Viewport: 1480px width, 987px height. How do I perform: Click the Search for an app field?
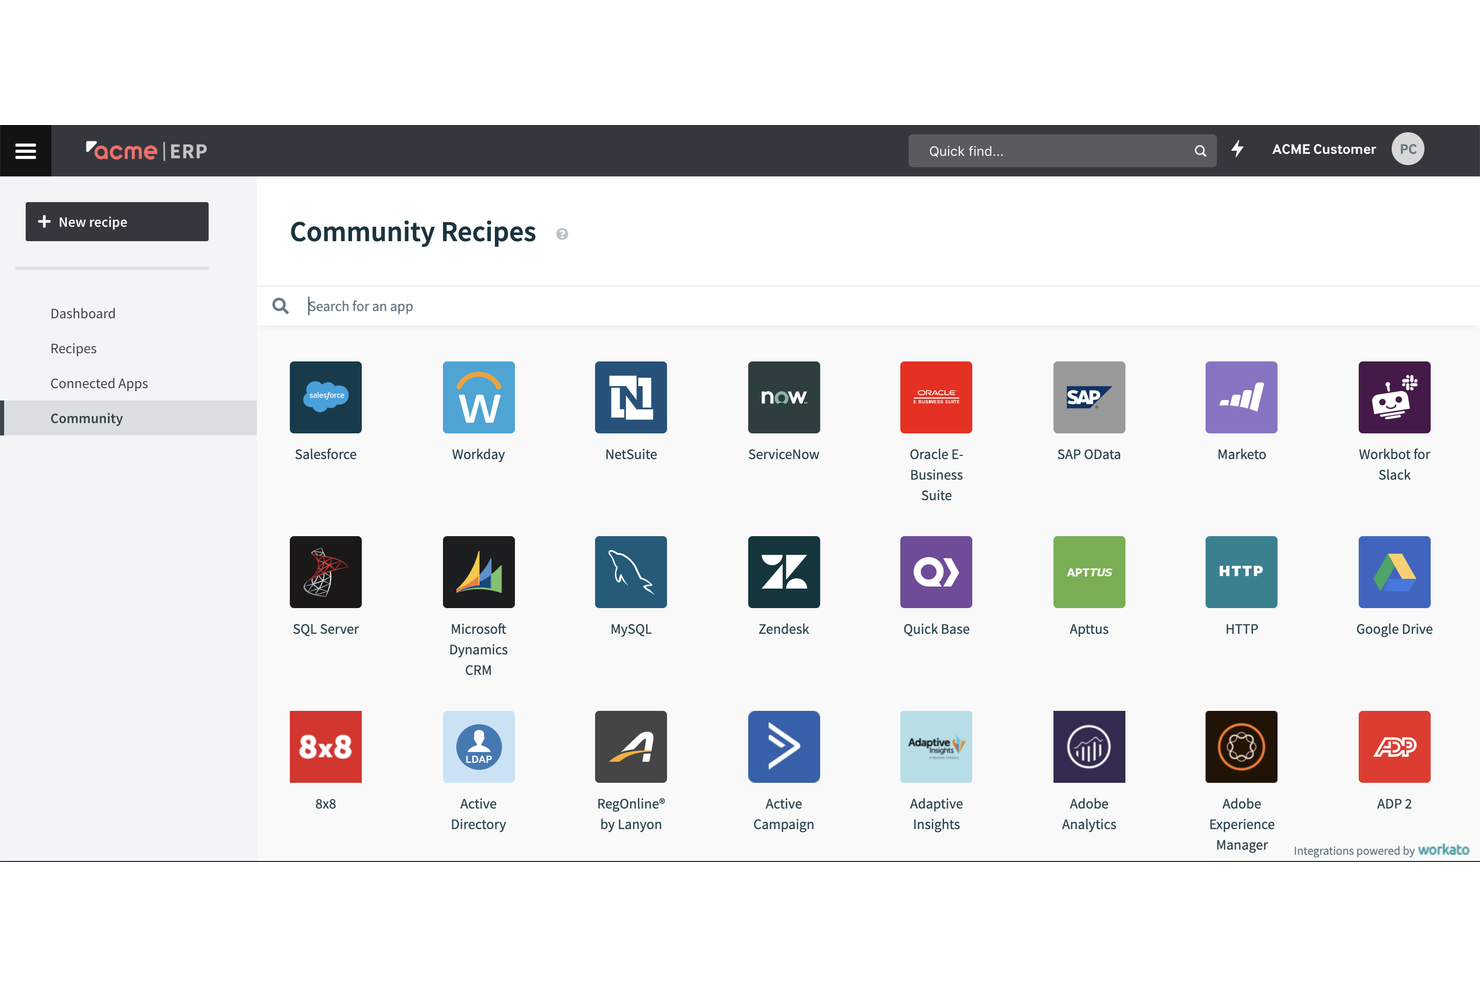(x=500, y=305)
